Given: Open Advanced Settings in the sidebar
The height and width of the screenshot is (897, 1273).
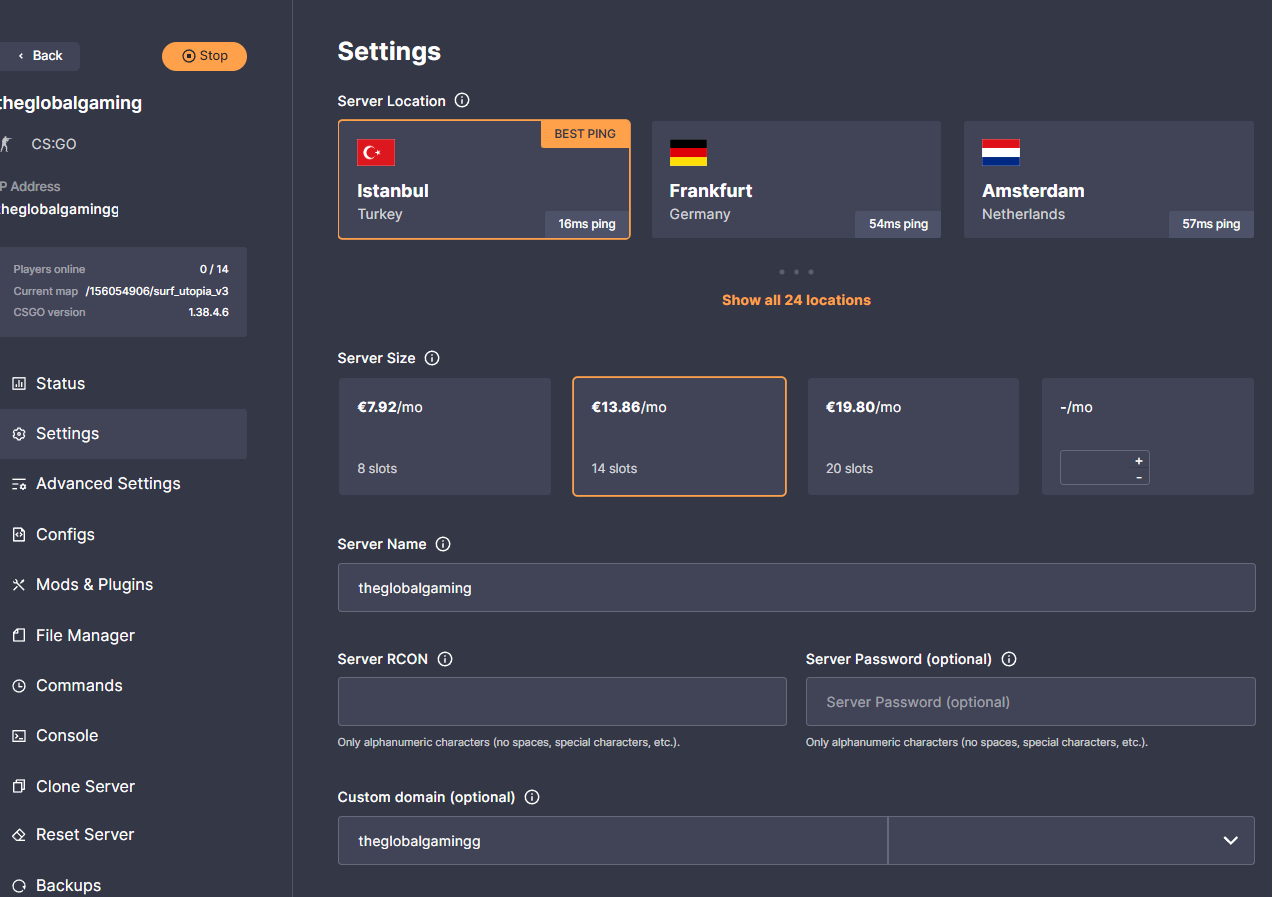Looking at the screenshot, I should coord(108,484).
